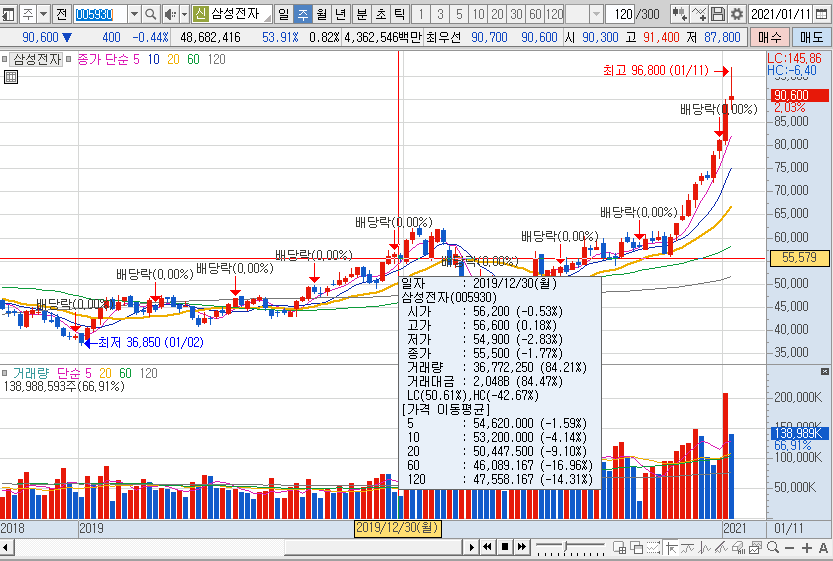Click the play button in the bottom replay controls
Screen dimensions: 833x561
tap(471, 547)
